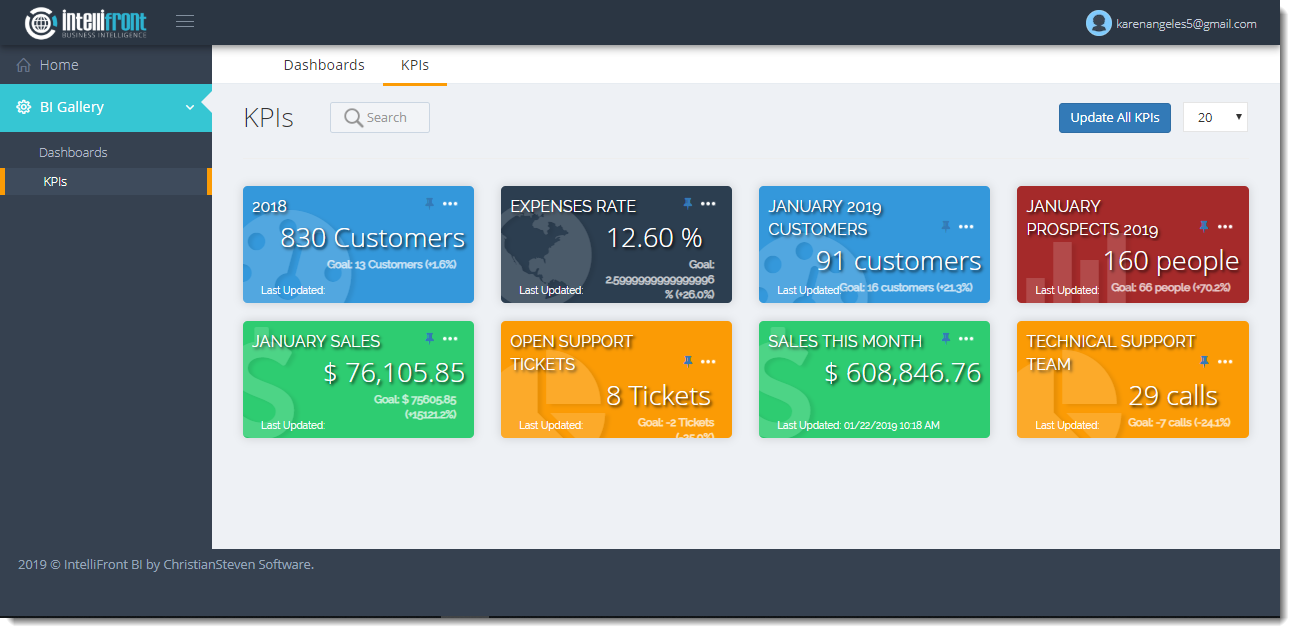Click the 8 Tickets value

coord(659,396)
